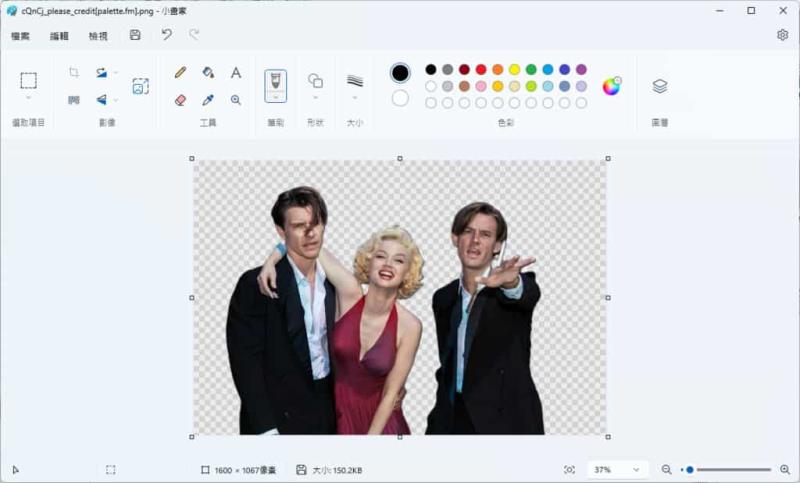Select the Pencil tool
Image resolution: width=800 pixels, height=483 pixels.
click(x=180, y=72)
